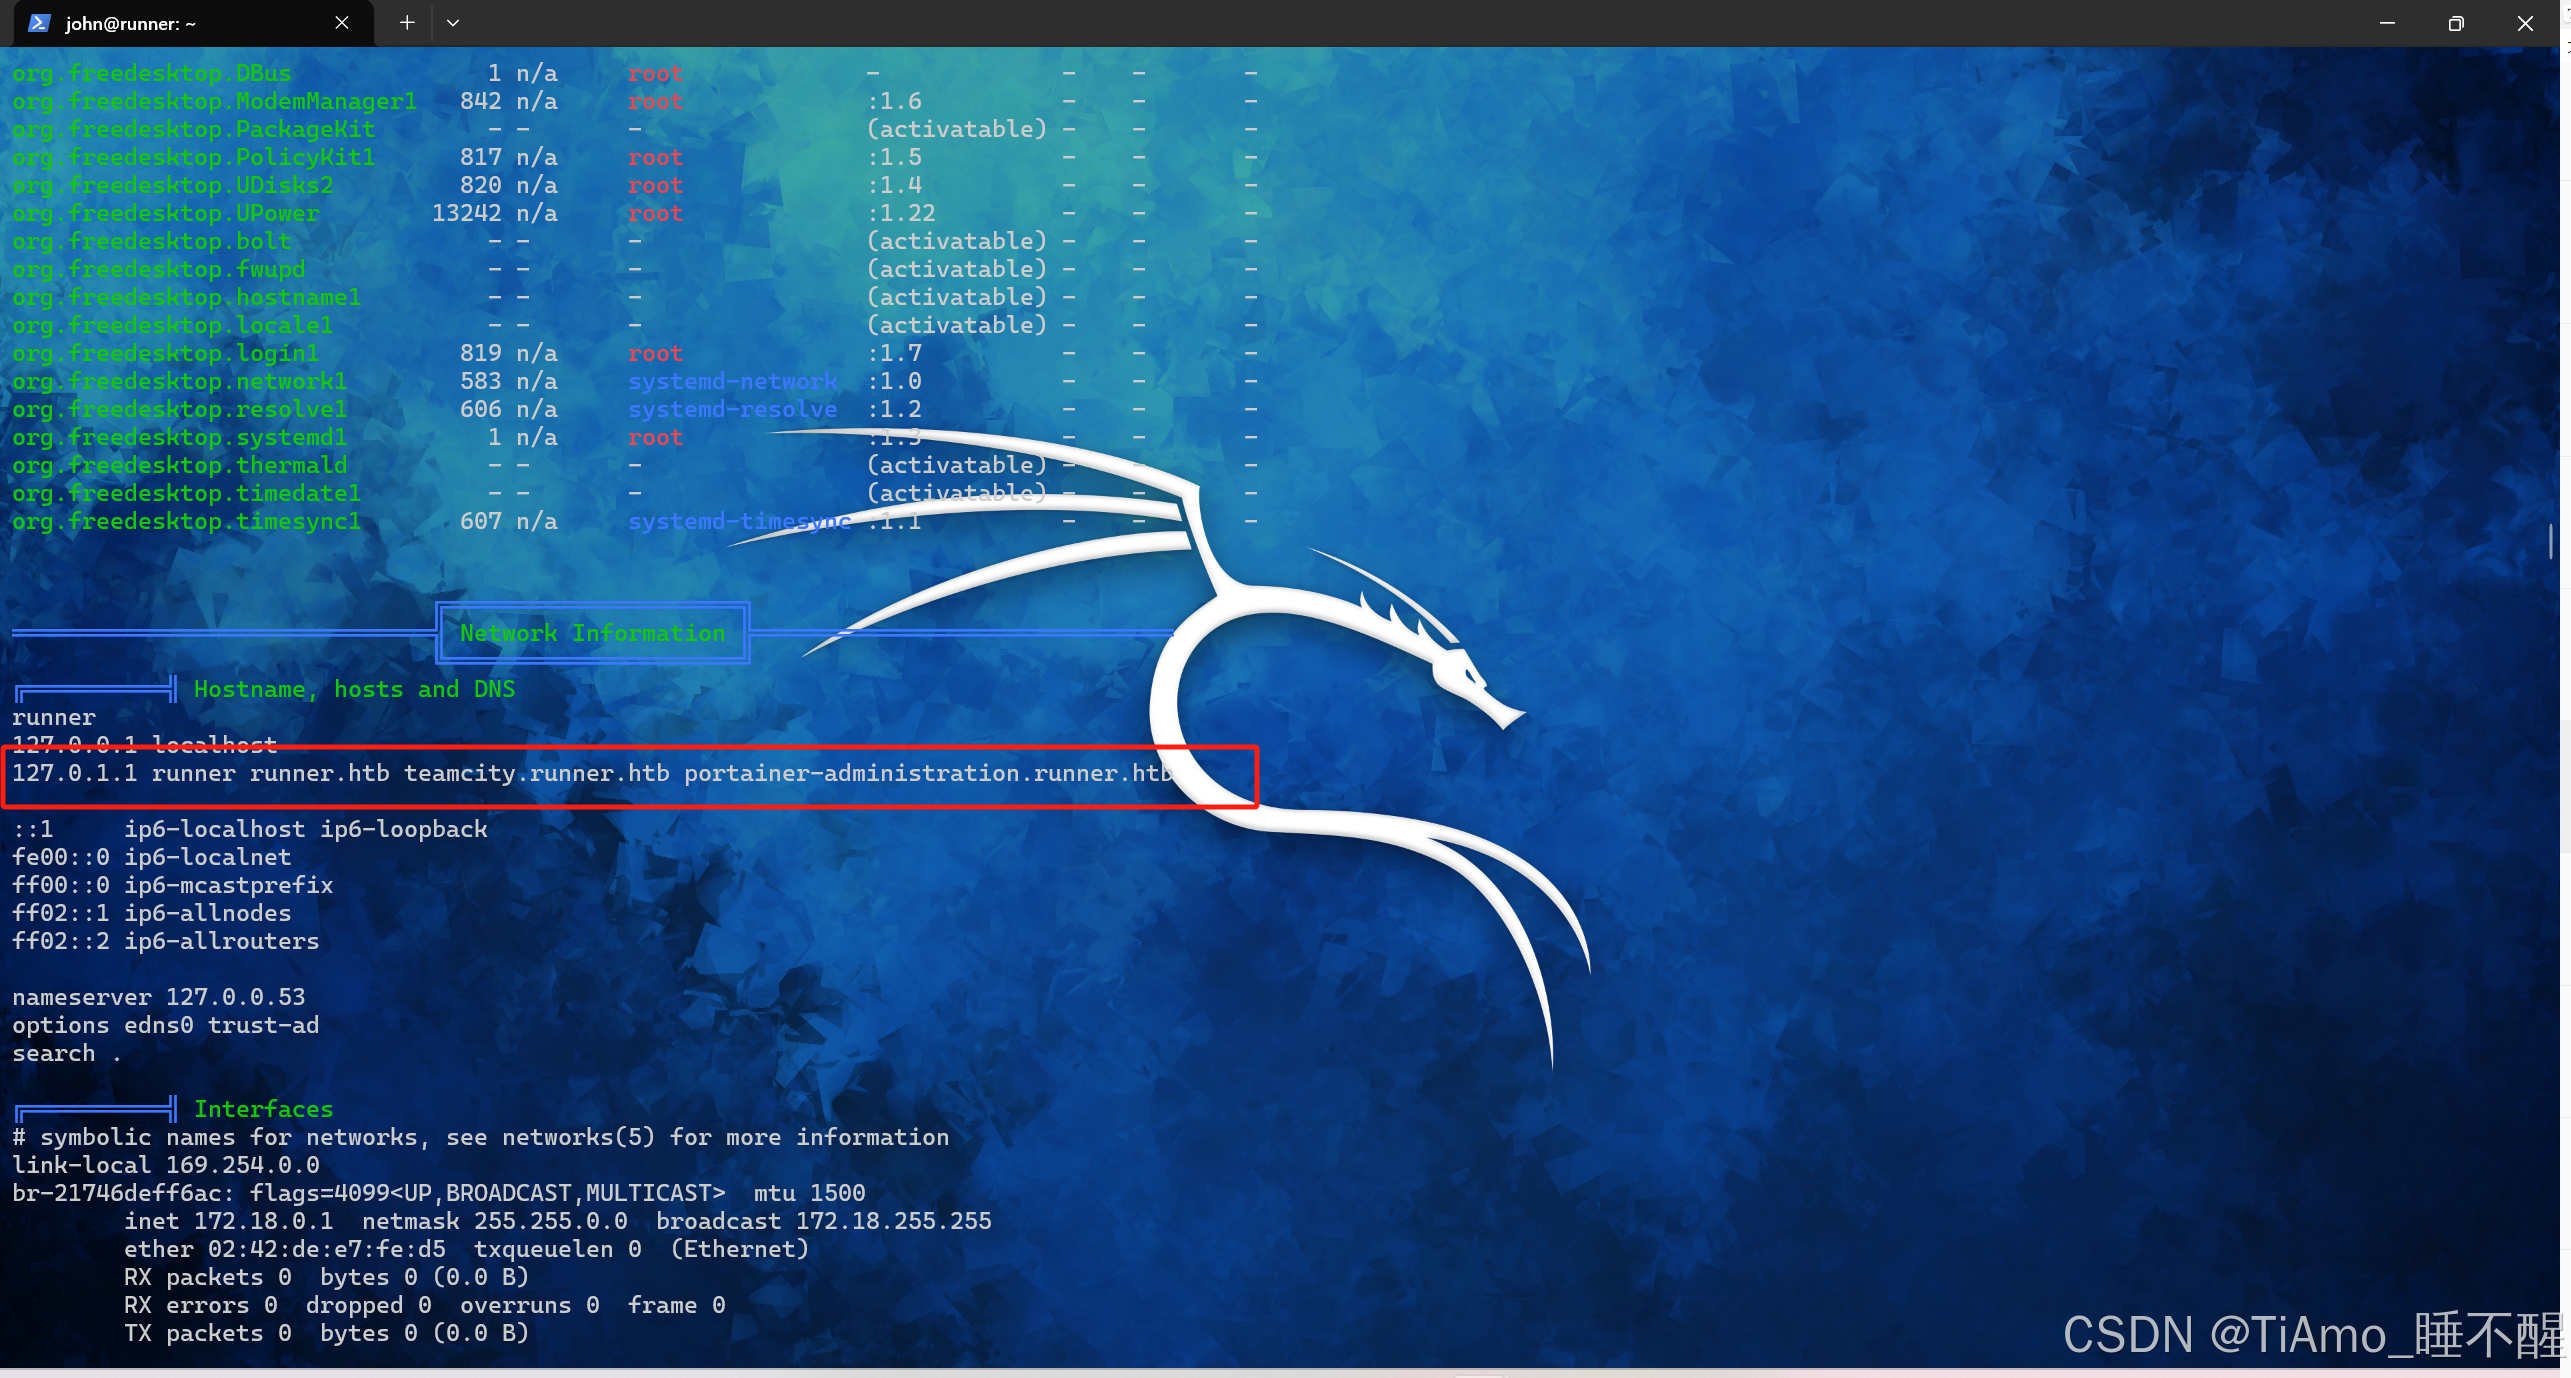Click 'org.freedesktop.PolicyKit1' service name

pyautogui.click(x=194, y=157)
